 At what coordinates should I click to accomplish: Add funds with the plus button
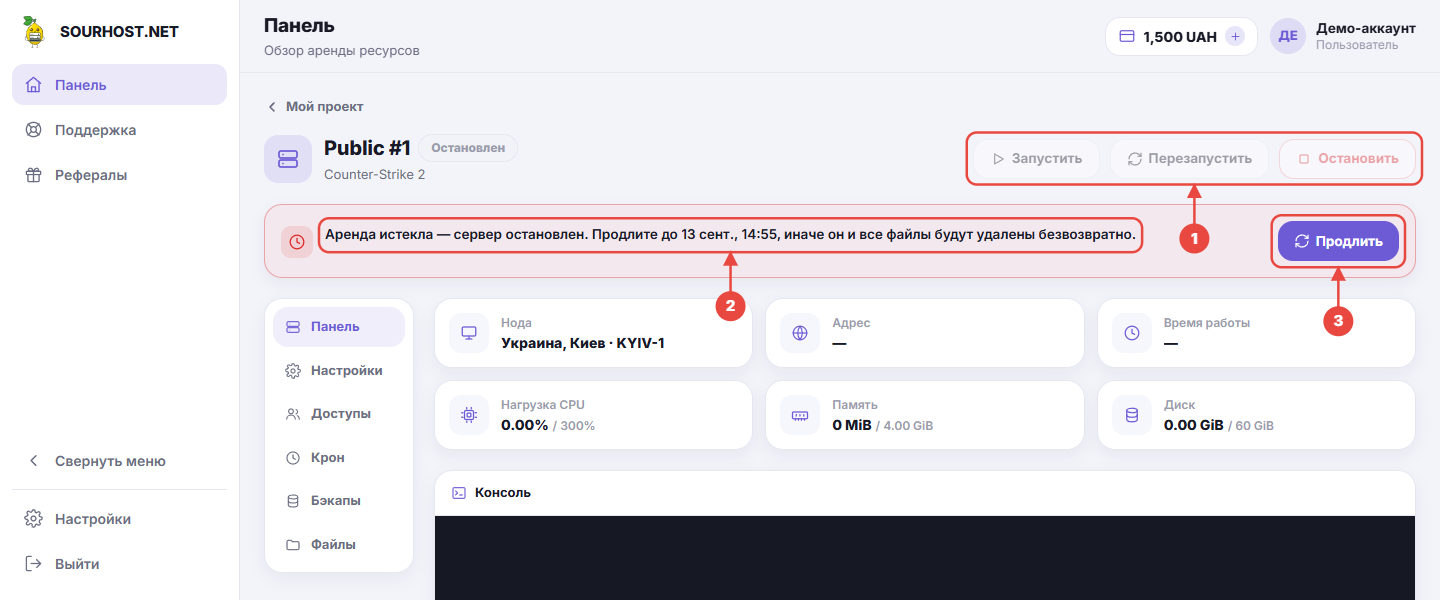(x=1235, y=36)
